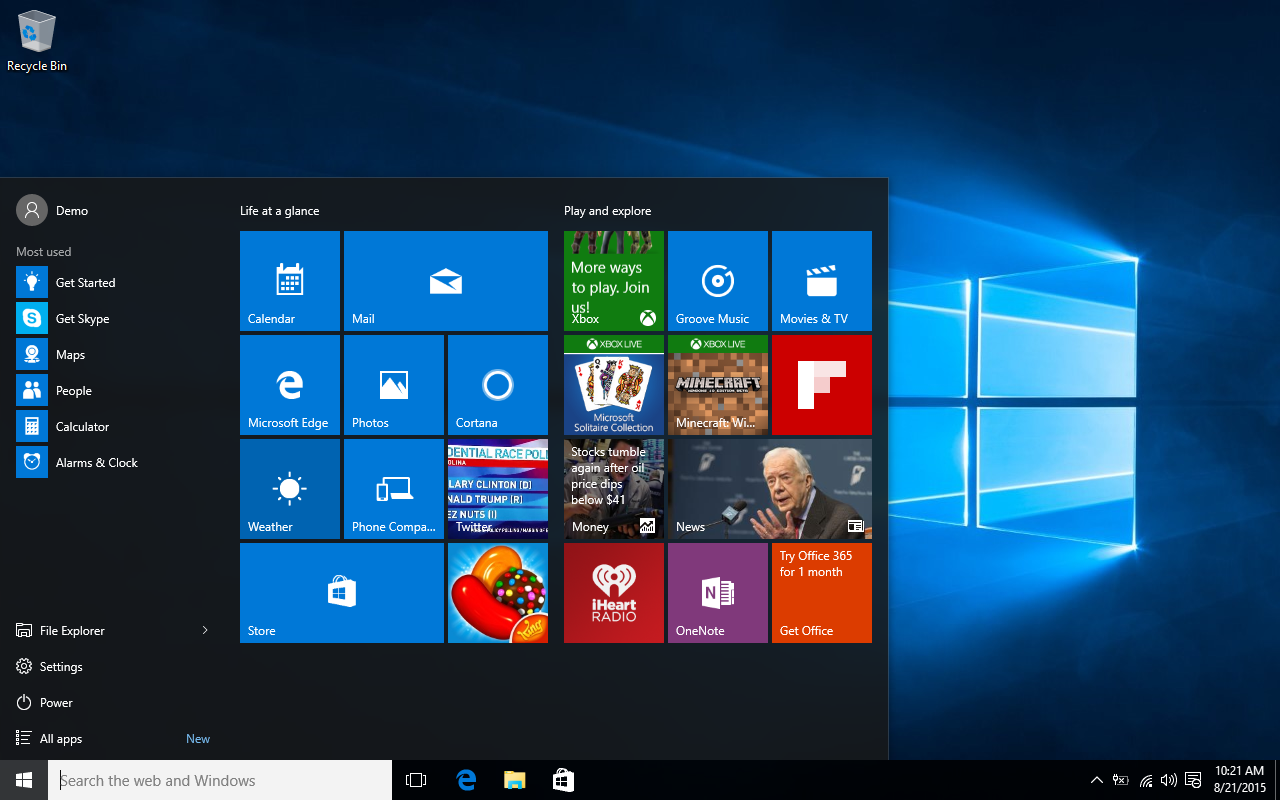
Task: Open the Mail tile
Action: coord(446,281)
